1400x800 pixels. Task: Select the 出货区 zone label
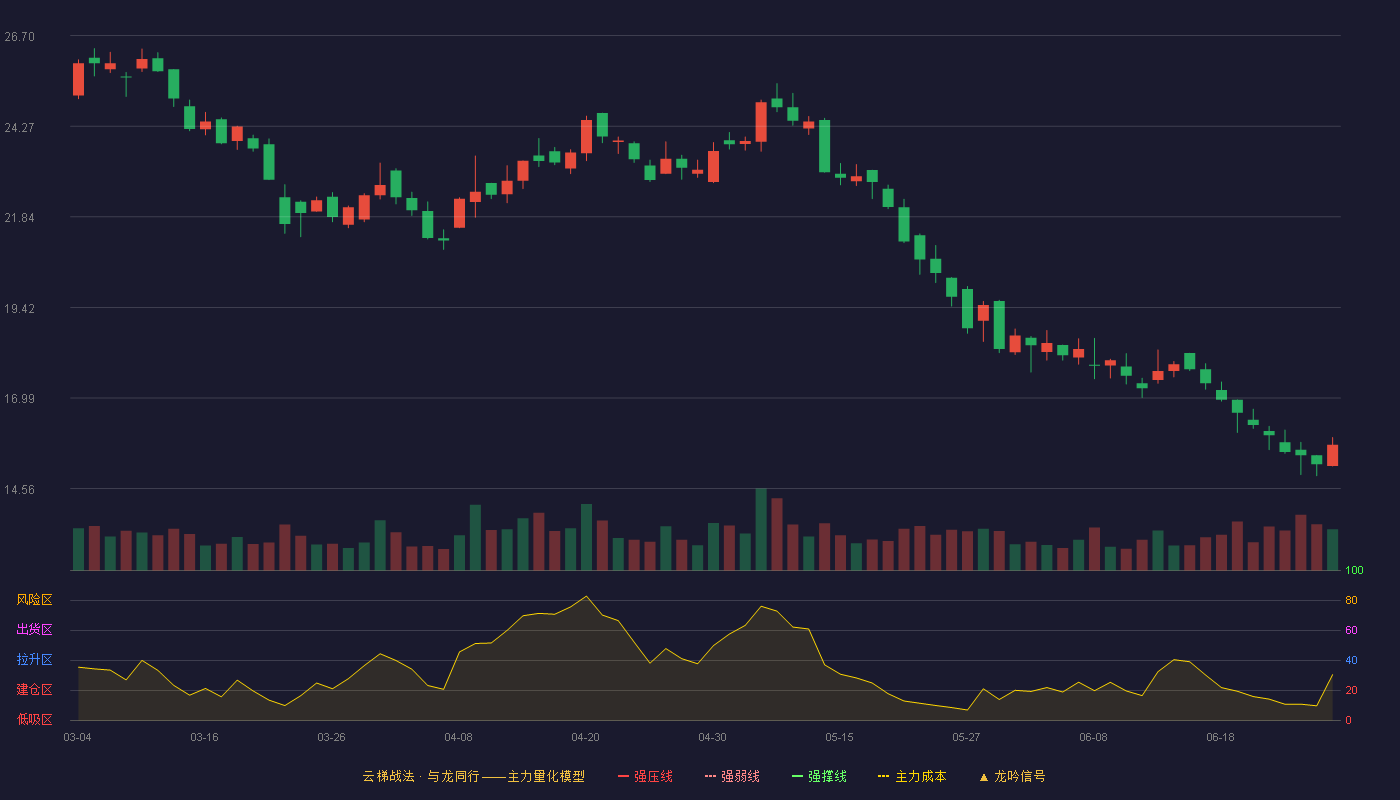[34, 630]
